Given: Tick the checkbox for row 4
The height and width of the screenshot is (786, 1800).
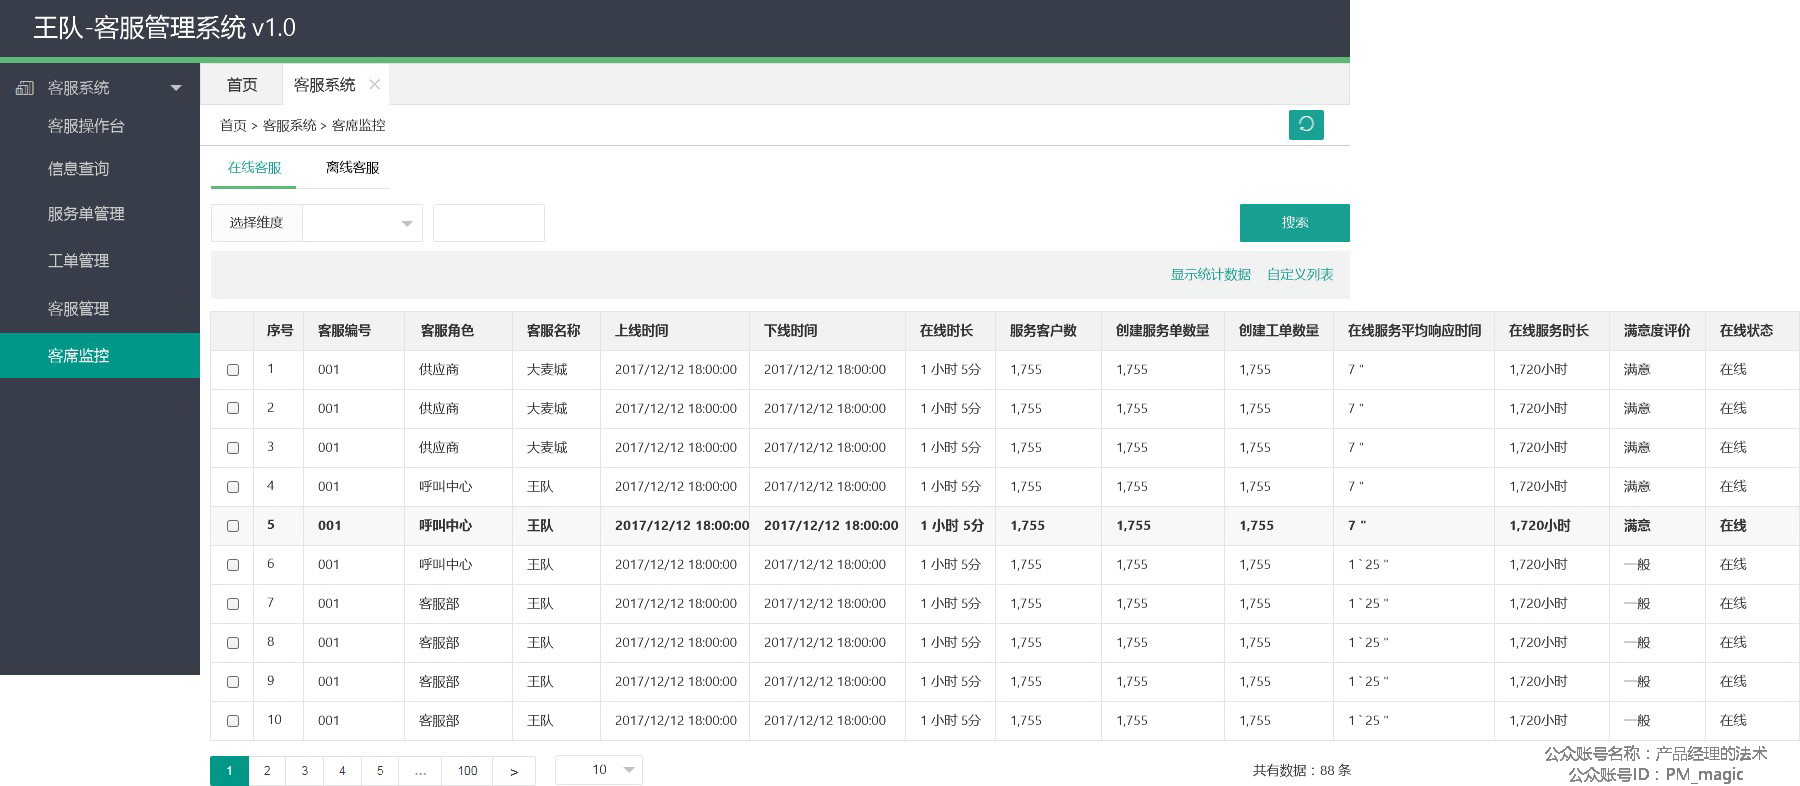Looking at the screenshot, I should [233, 487].
